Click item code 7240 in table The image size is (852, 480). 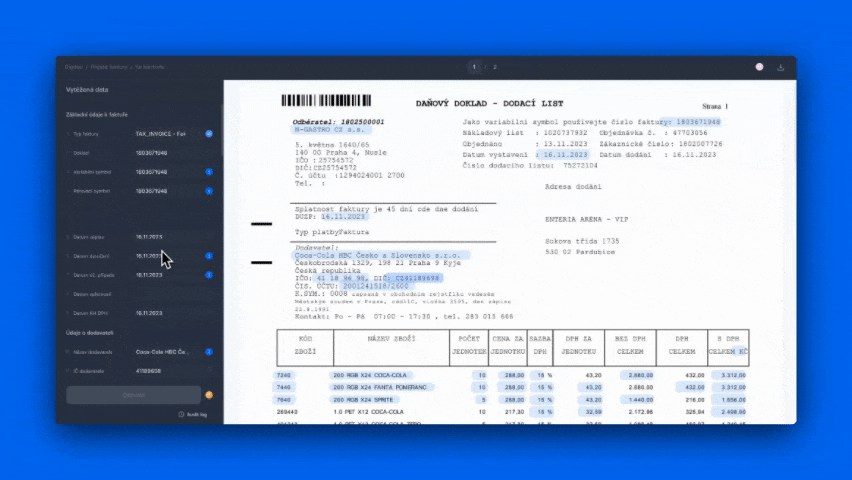click(x=284, y=375)
